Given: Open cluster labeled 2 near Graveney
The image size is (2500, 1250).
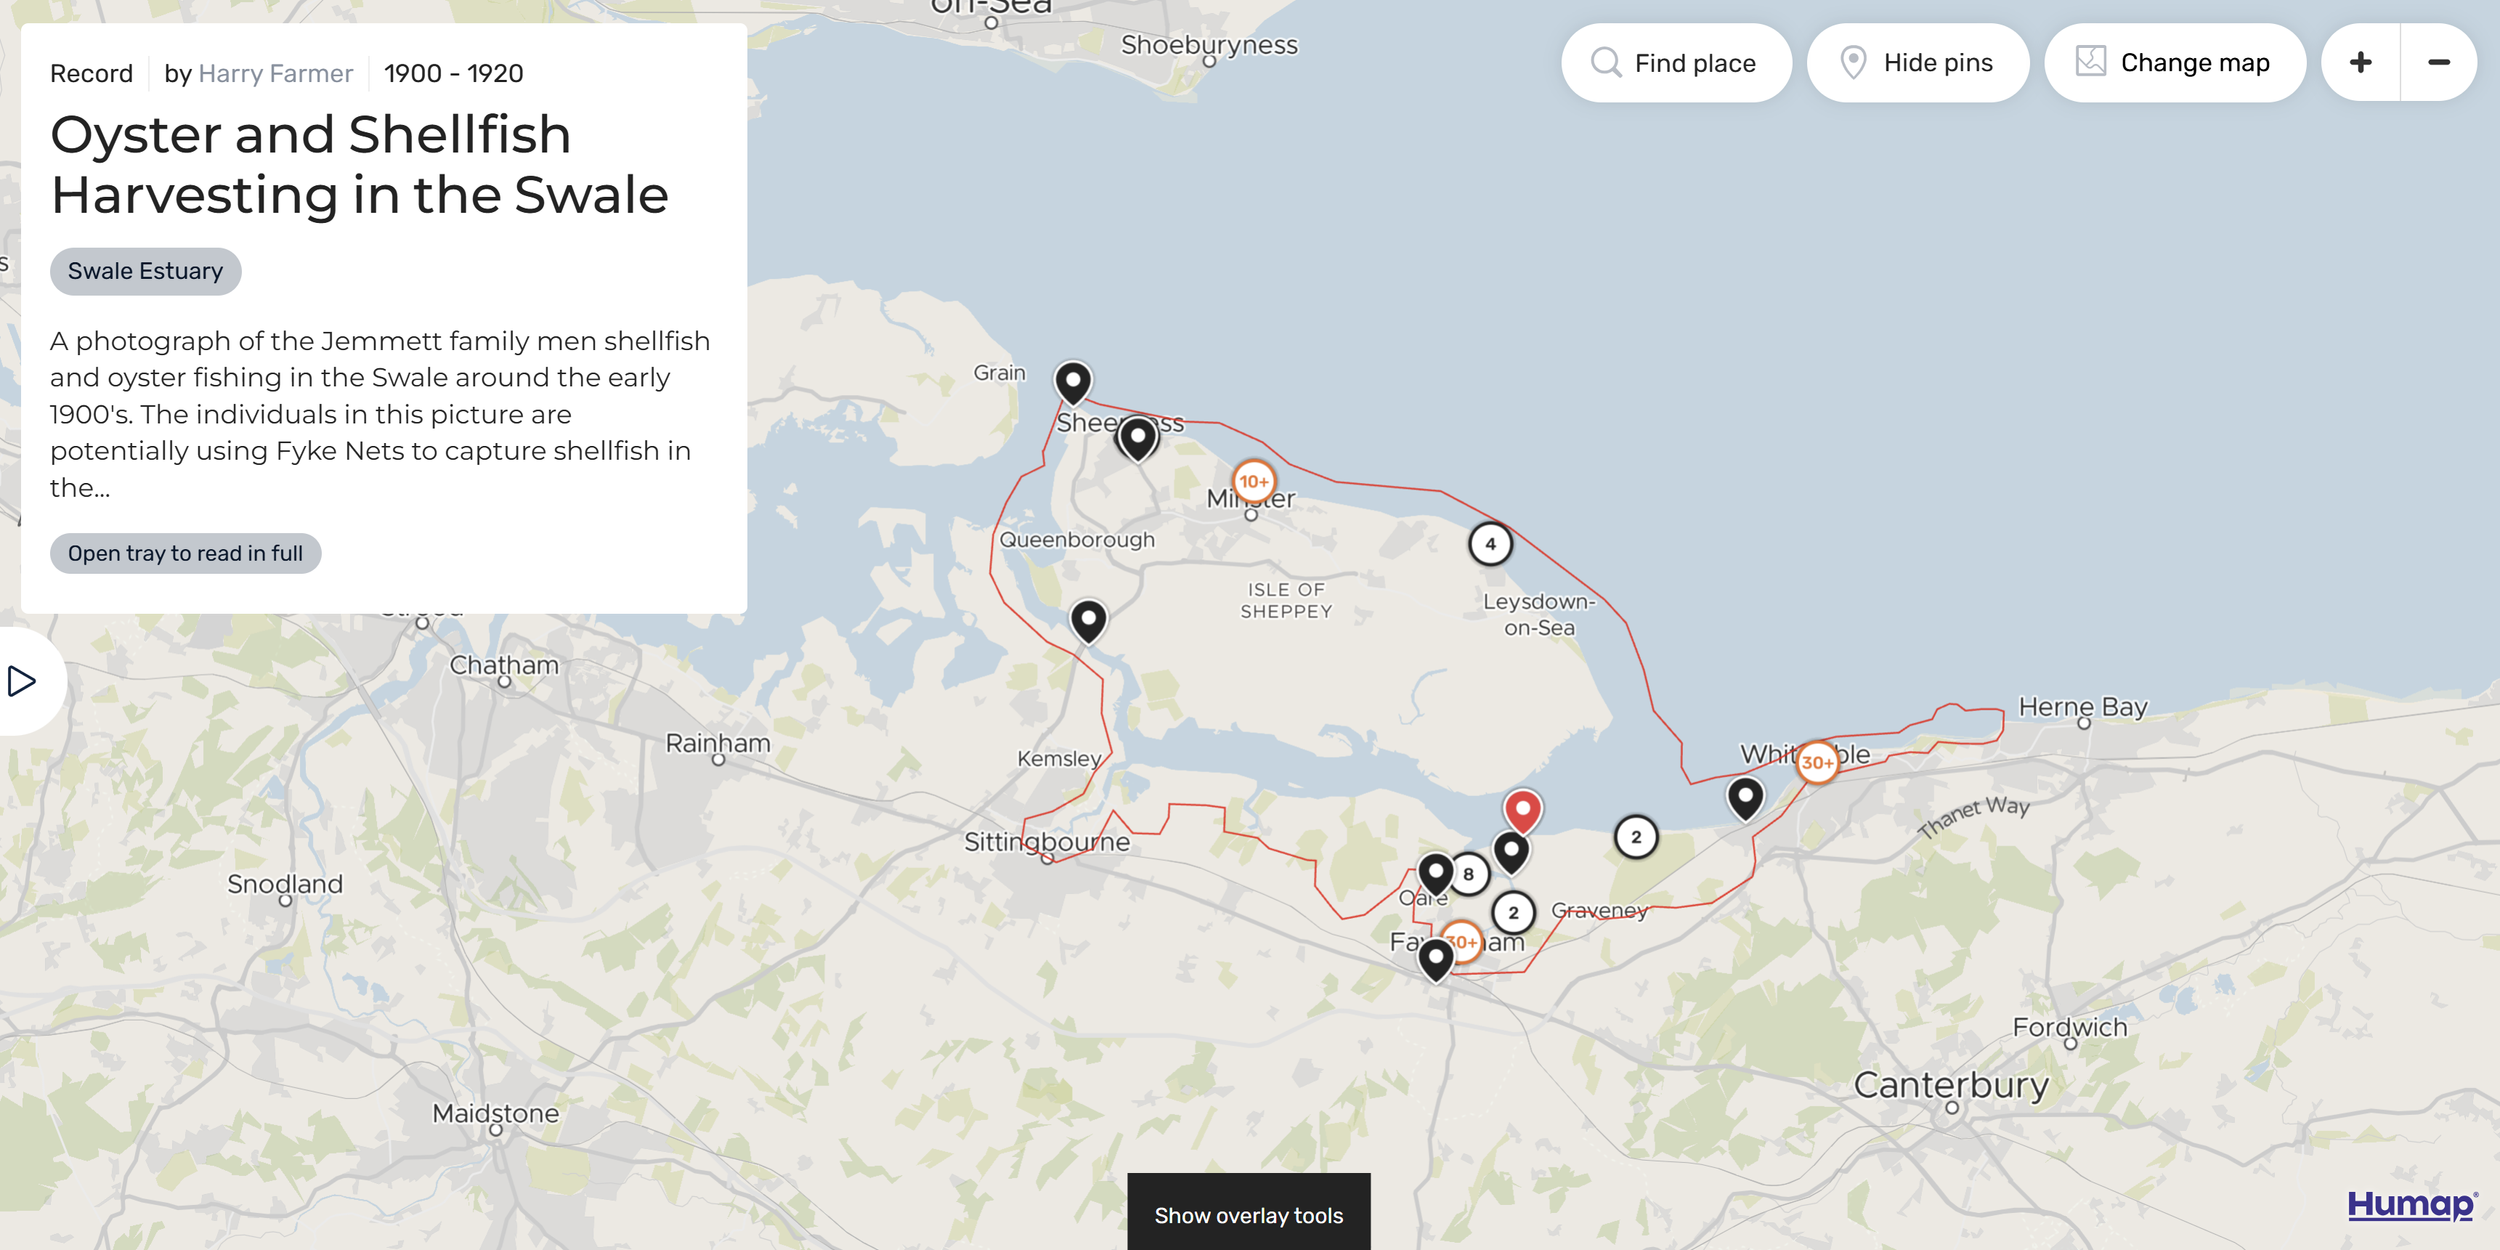Looking at the screenshot, I should point(1513,912).
